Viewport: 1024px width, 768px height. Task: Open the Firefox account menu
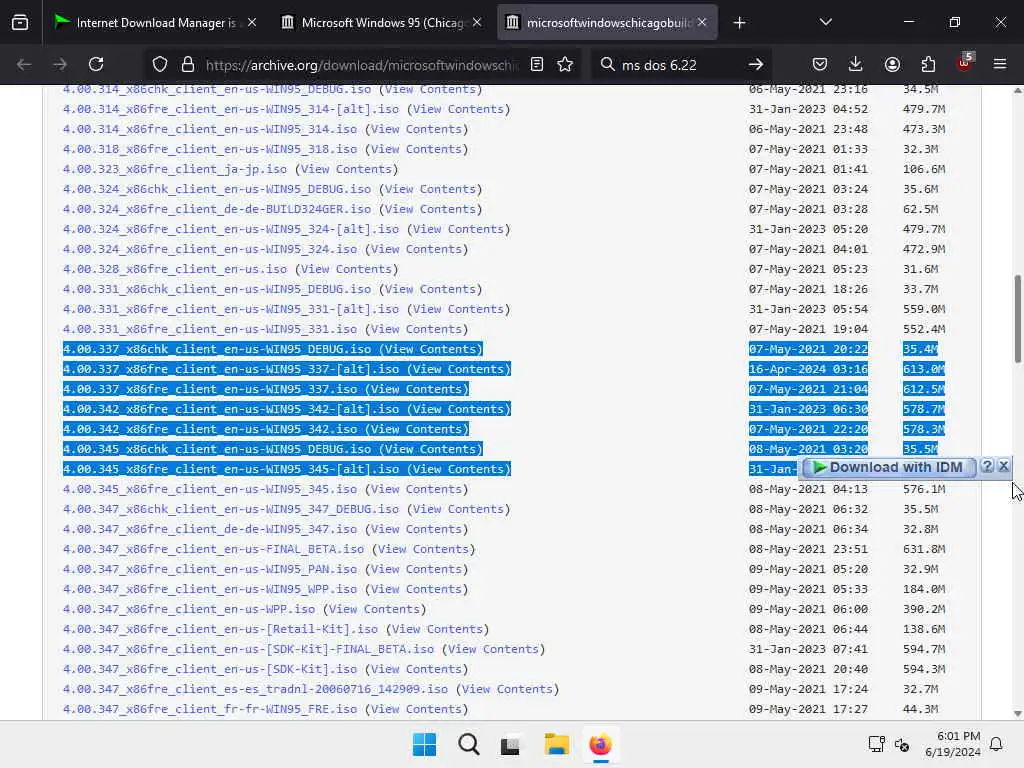click(x=892, y=64)
